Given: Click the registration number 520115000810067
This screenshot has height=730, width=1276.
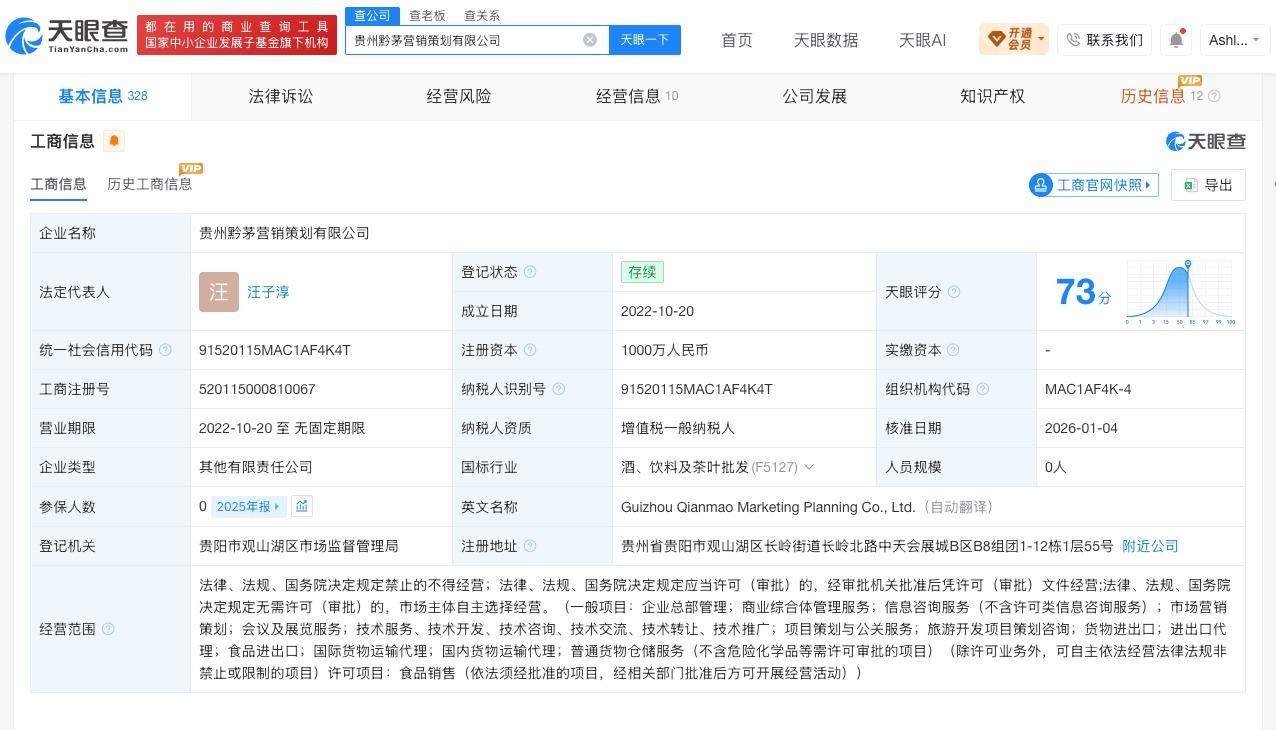Looking at the screenshot, I should click(257, 389).
